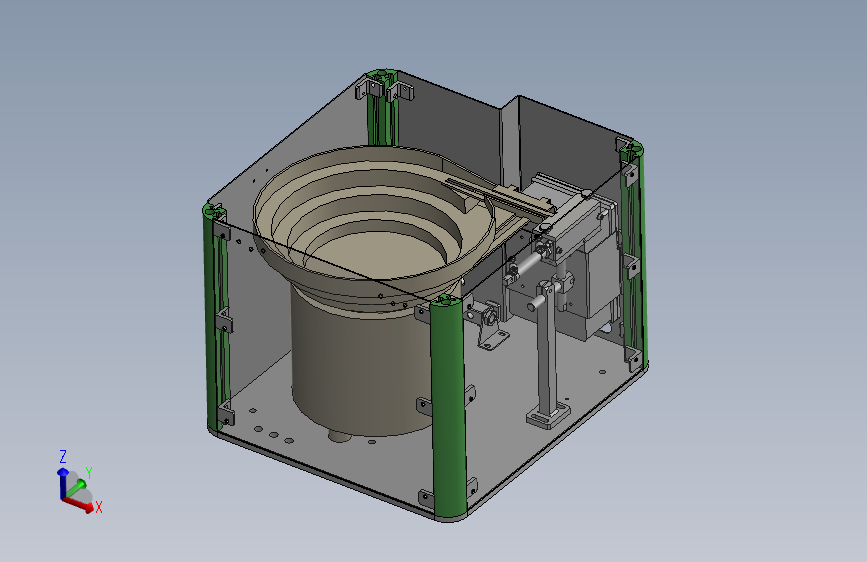Viewport: 867px width, 562px height.
Task: Click the red X axis of the triad
Action: pos(78,504)
